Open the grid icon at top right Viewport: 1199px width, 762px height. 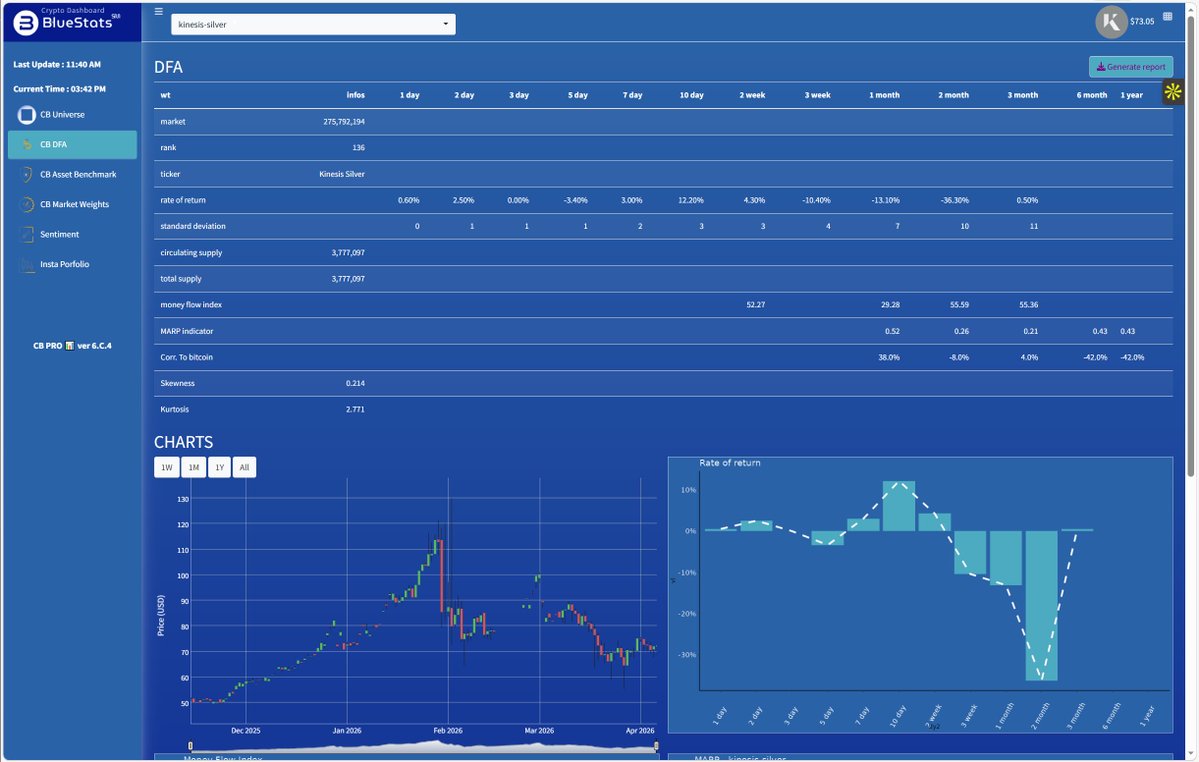click(x=1167, y=16)
